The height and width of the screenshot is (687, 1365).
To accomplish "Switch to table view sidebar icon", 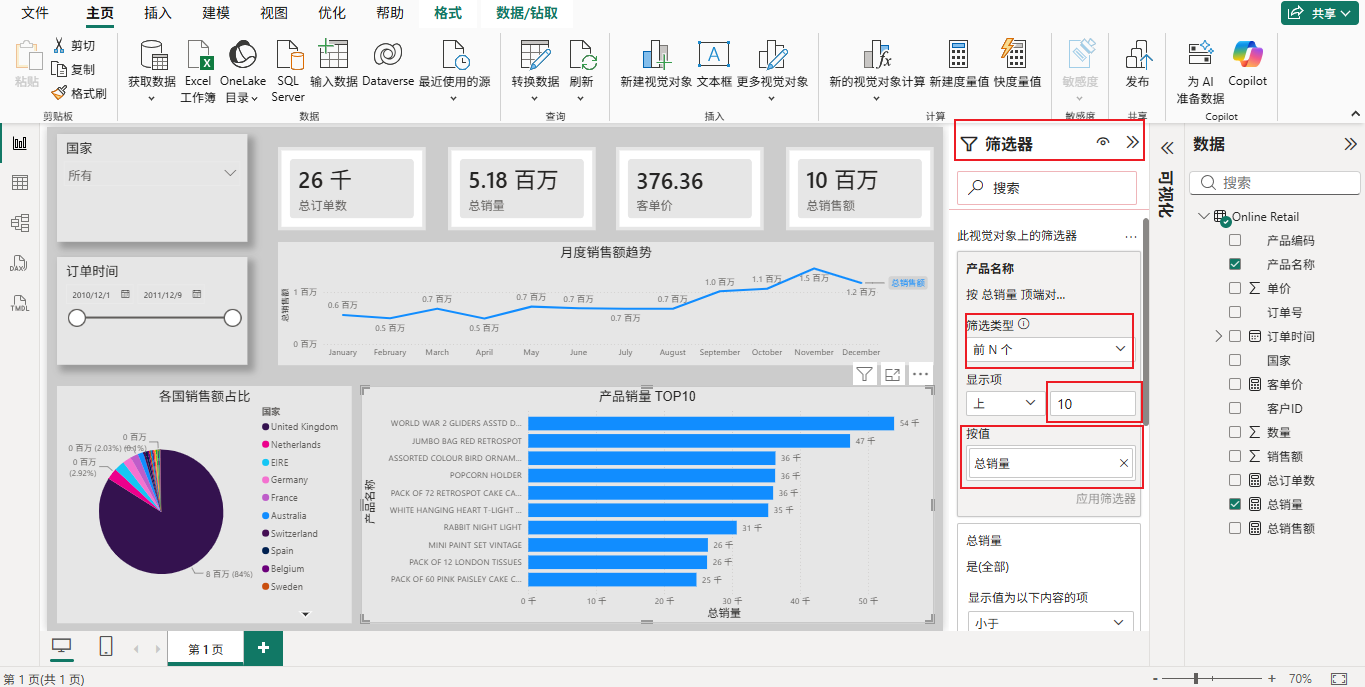I will point(19,182).
